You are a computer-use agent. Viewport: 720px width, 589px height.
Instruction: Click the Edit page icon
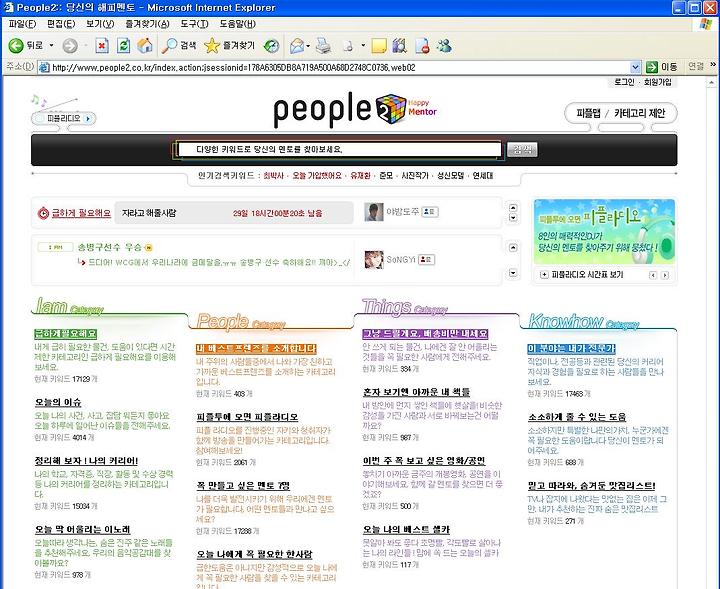tap(348, 45)
